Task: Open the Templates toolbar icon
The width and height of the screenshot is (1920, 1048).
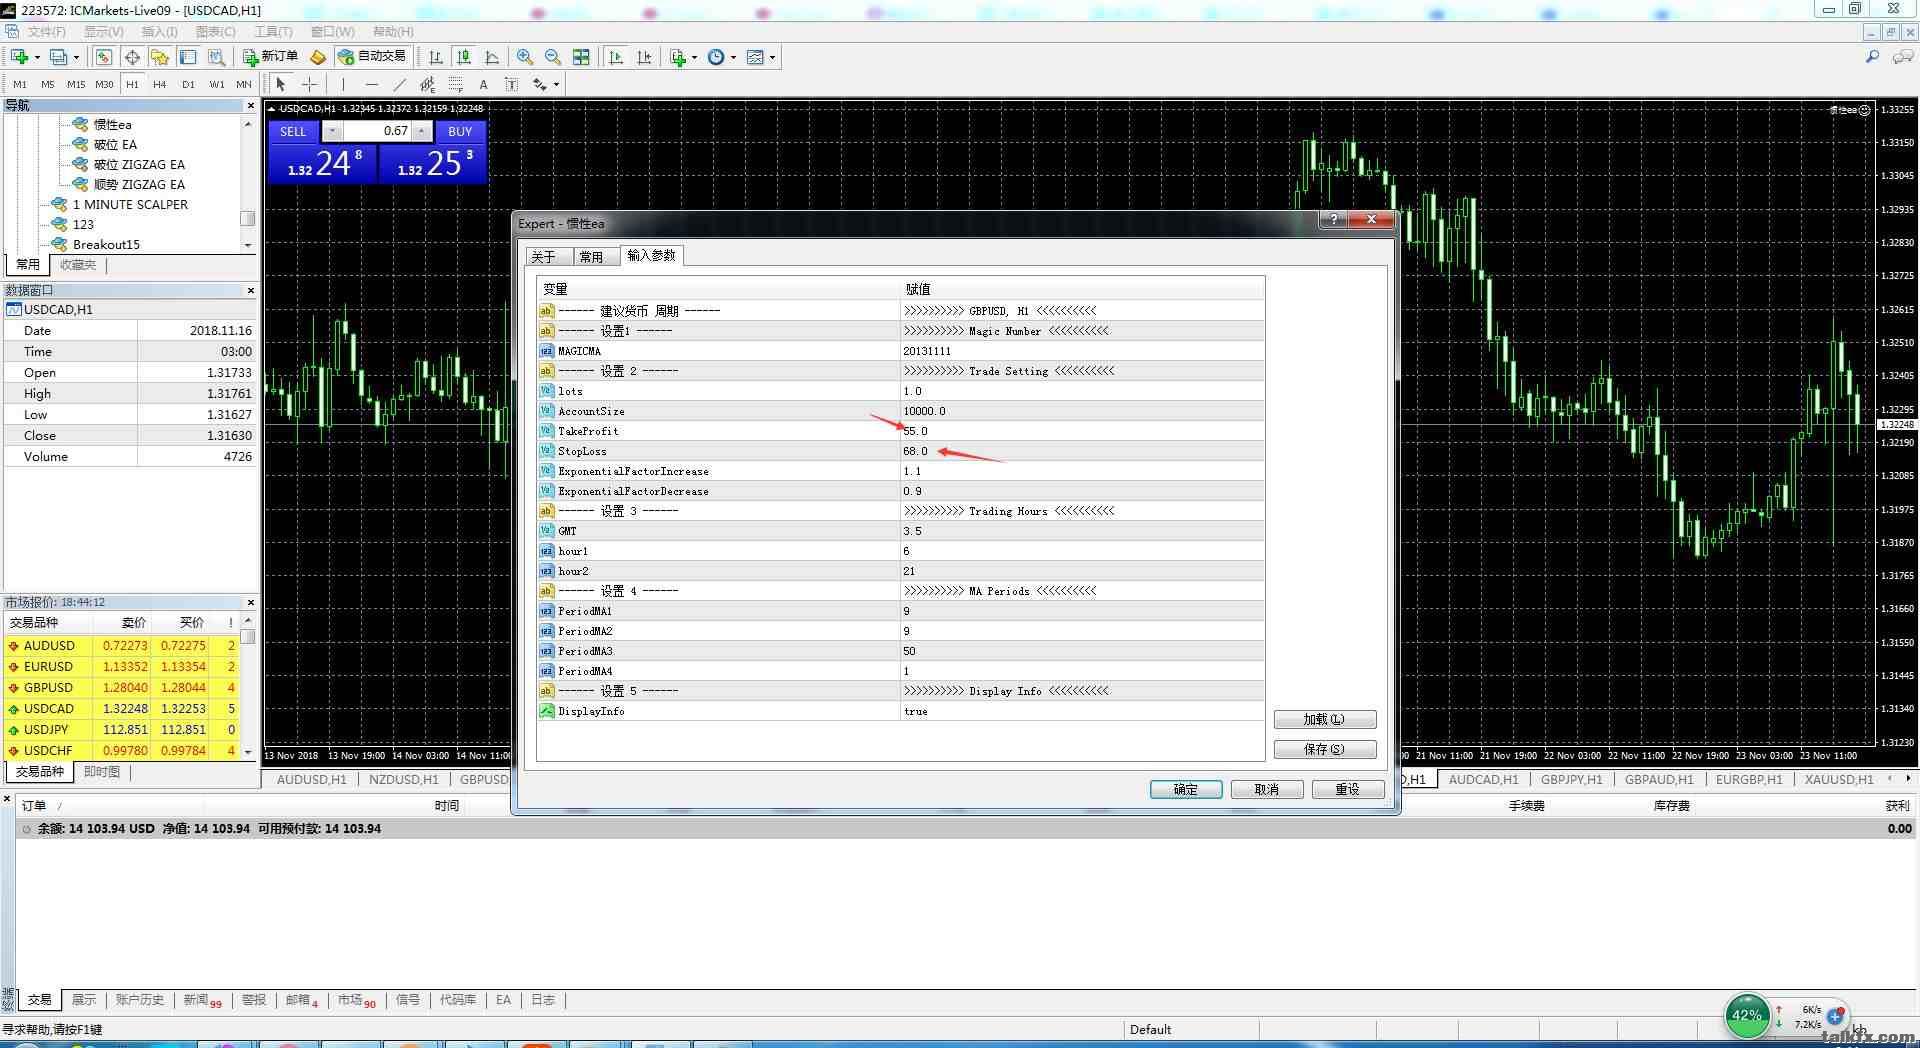Action: pyautogui.click(x=755, y=57)
